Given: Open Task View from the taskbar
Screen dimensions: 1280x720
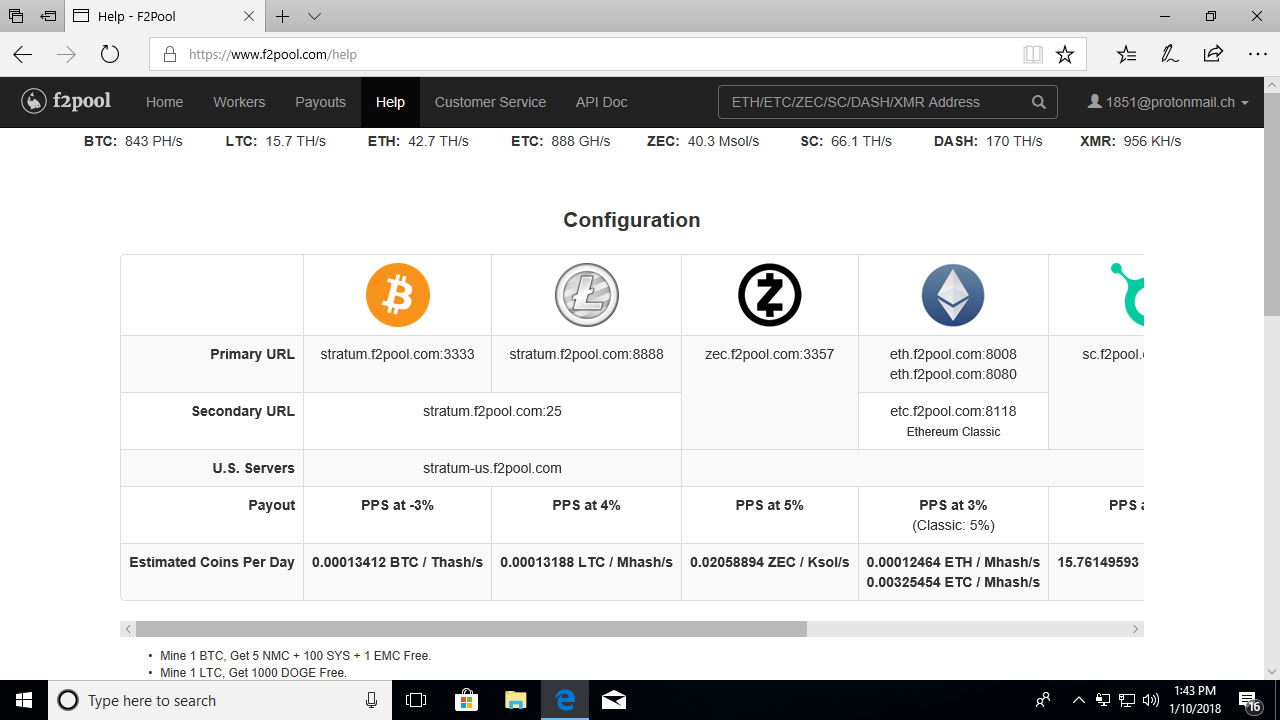Looking at the screenshot, I should tap(416, 700).
